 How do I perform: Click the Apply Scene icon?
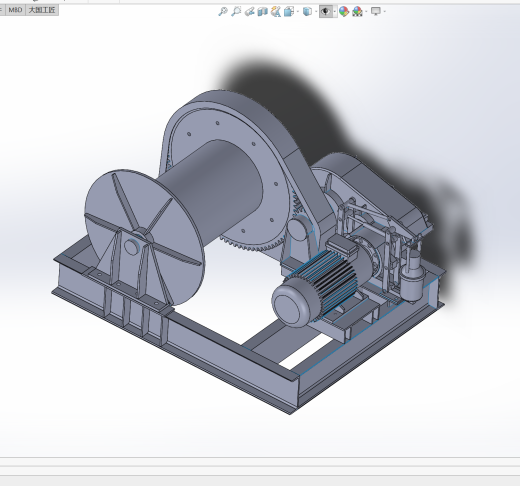pos(357,12)
